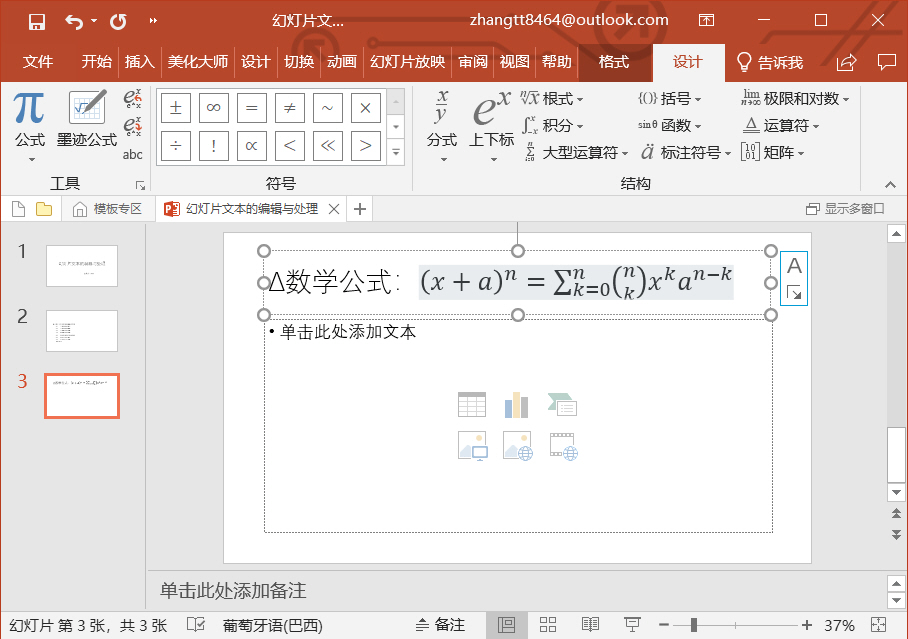Open the Insert (插入) ribbon tab
The image size is (908, 639).
coord(139,62)
